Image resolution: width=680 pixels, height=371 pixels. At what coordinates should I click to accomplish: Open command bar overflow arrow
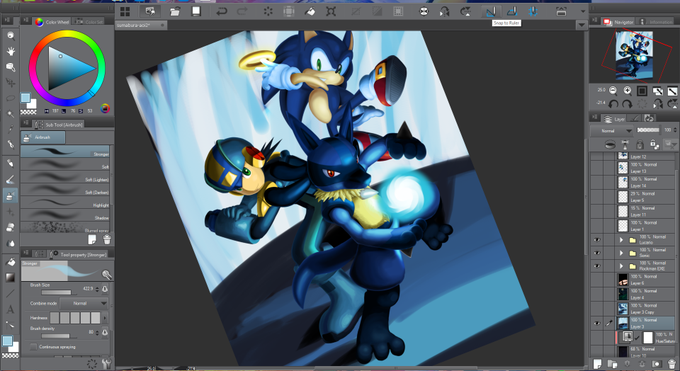[x=583, y=12]
